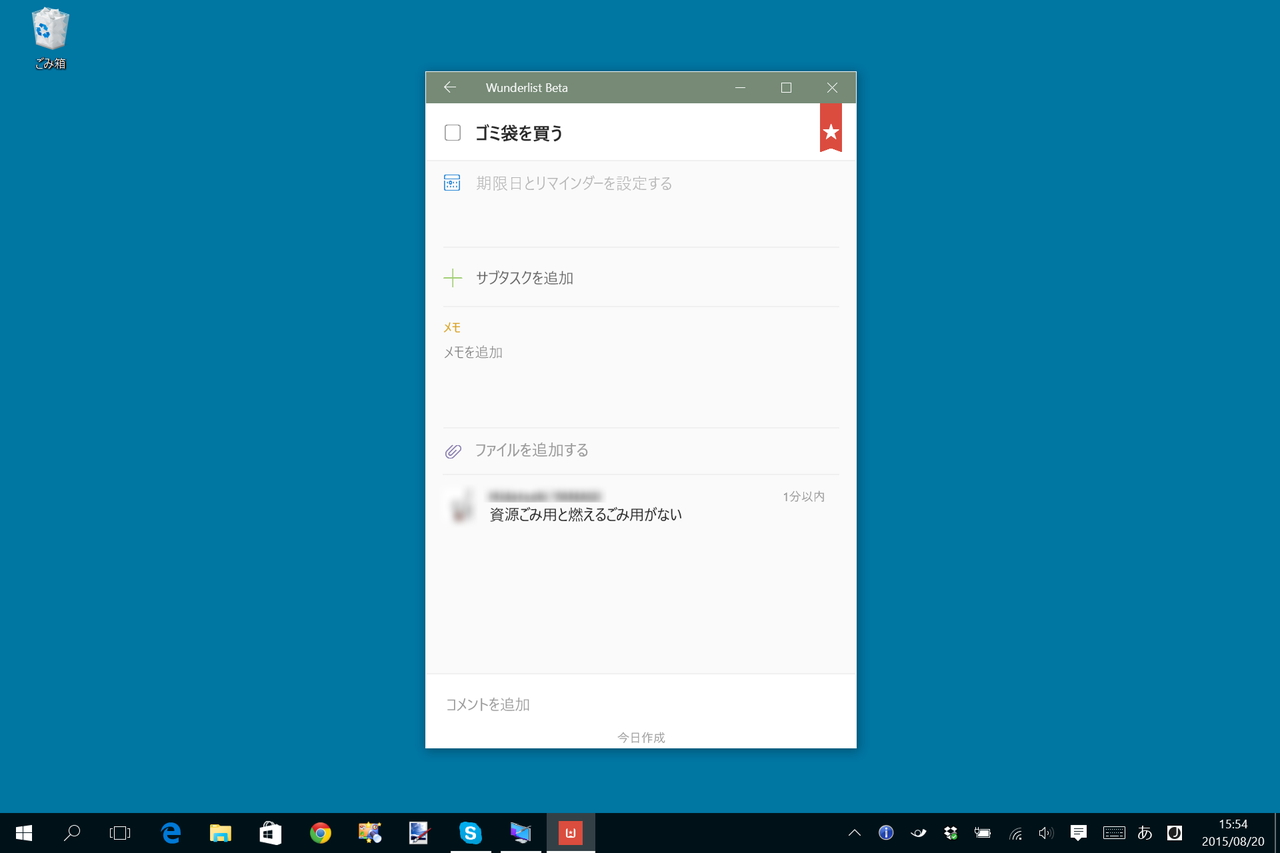The image size is (1280, 853).
Task: Open the monitor-shaped app next to Skype
Action: [x=521, y=833]
